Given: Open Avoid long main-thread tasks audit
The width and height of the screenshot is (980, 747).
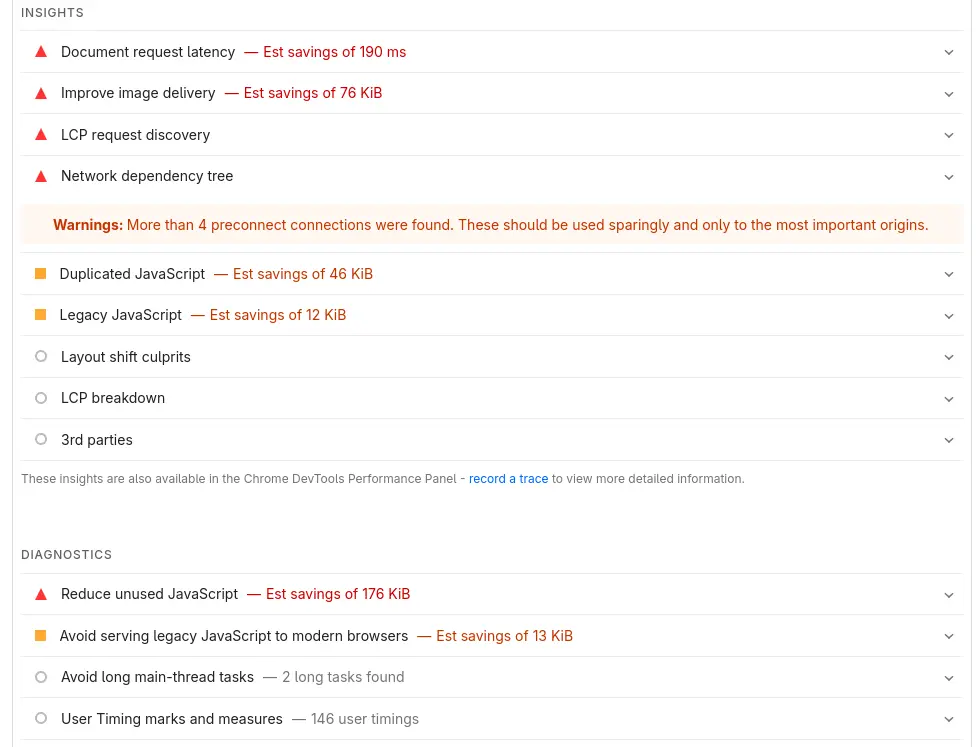Looking at the screenshot, I should pyautogui.click(x=157, y=677).
